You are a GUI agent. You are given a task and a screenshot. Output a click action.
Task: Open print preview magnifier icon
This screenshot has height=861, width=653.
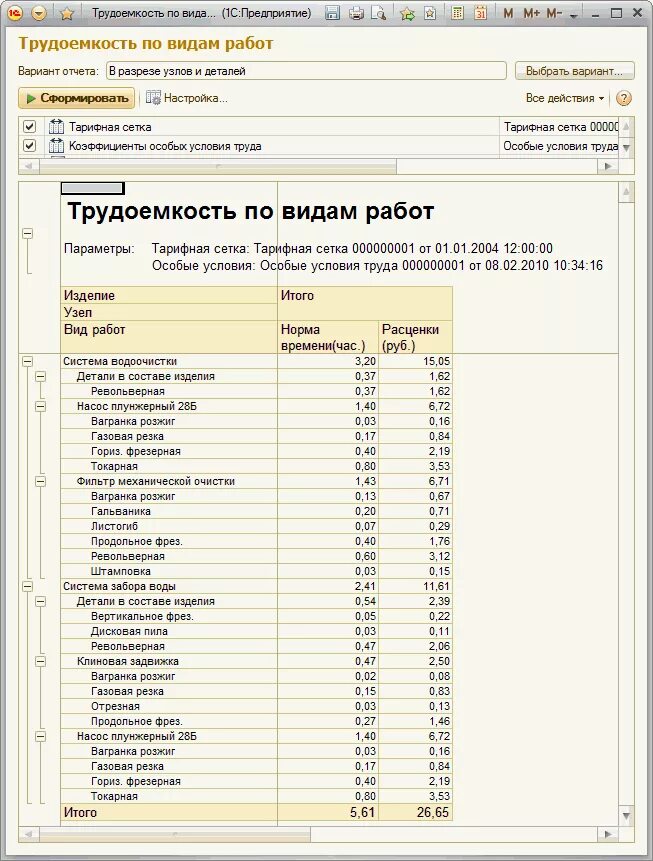(378, 13)
